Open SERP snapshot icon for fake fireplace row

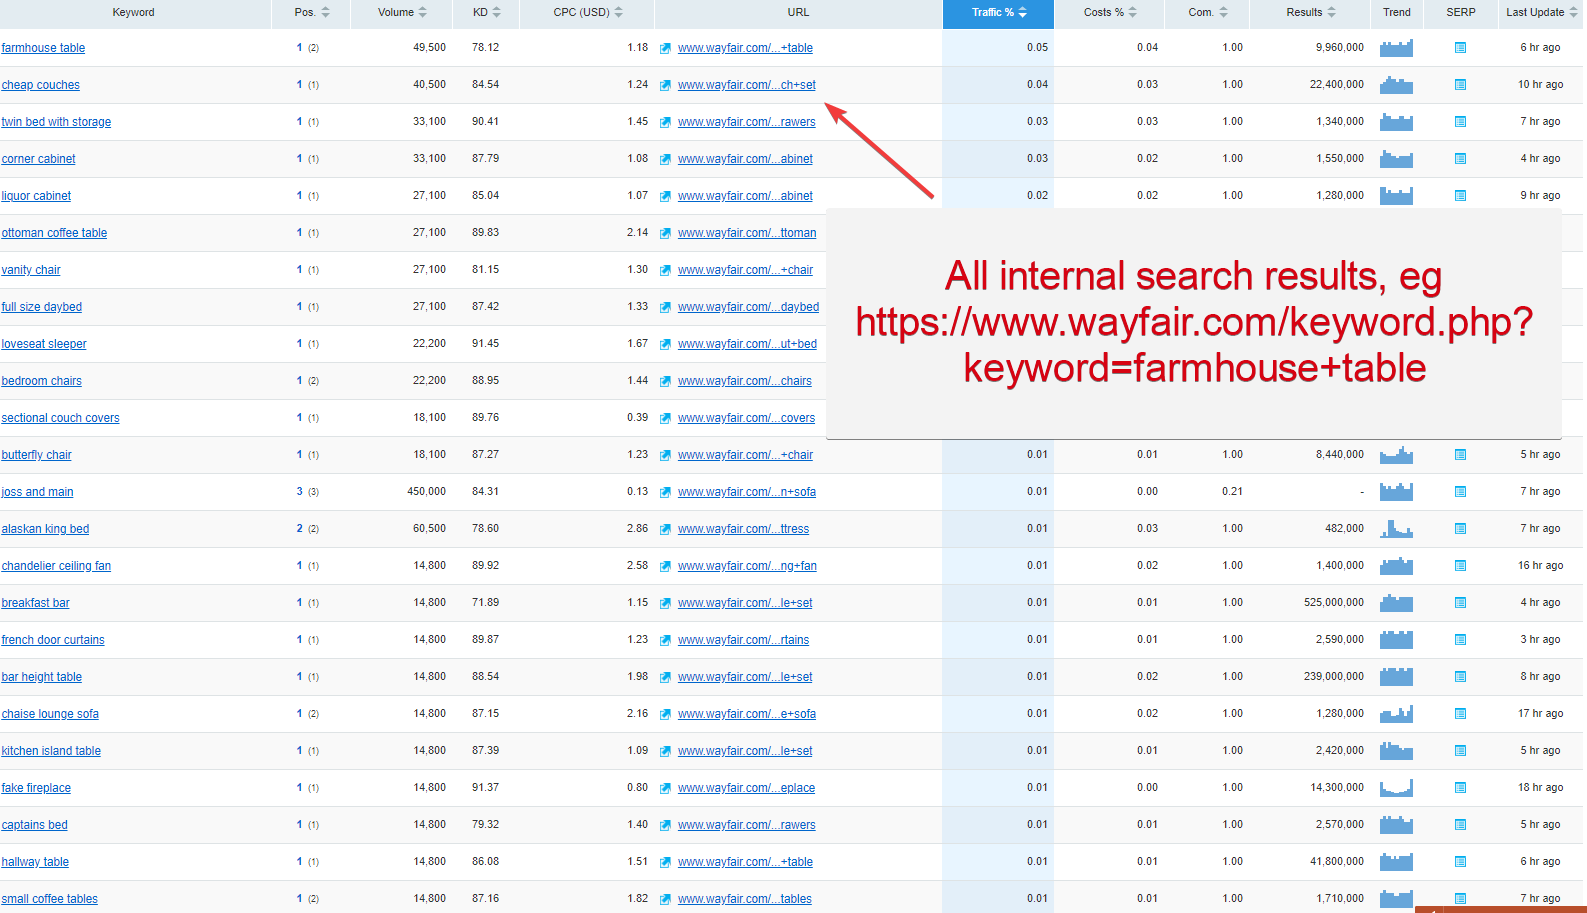(x=1460, y=788)
